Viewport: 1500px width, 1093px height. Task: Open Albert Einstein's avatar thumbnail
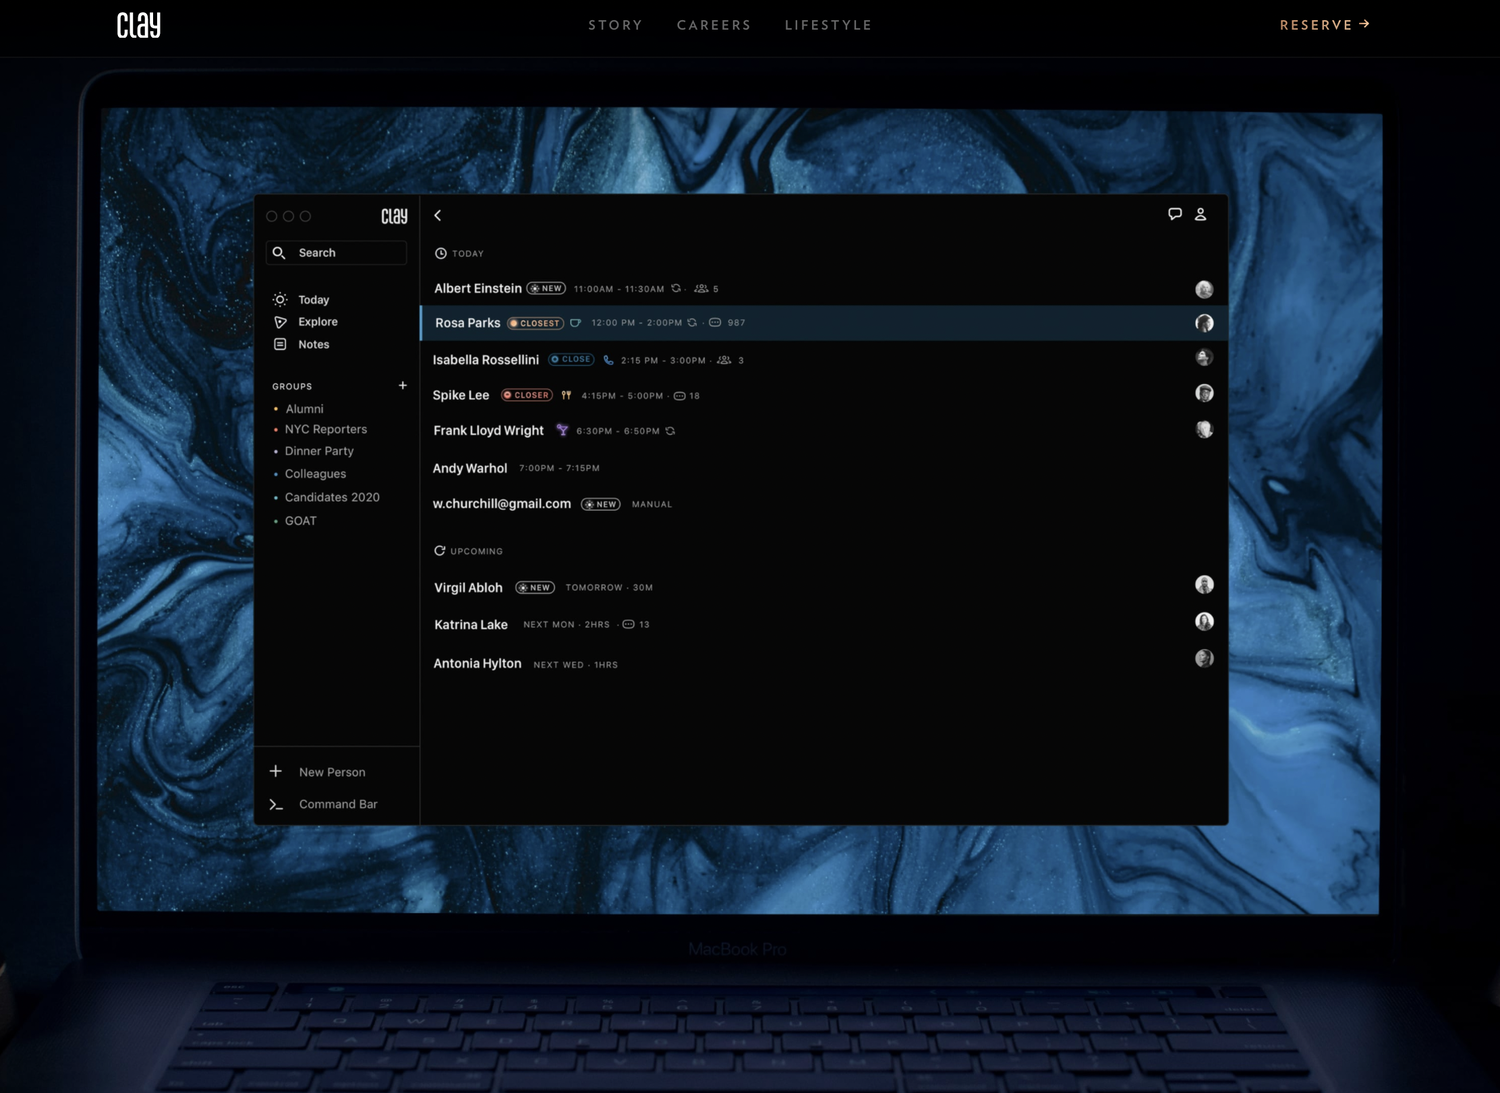point(1204,289)
